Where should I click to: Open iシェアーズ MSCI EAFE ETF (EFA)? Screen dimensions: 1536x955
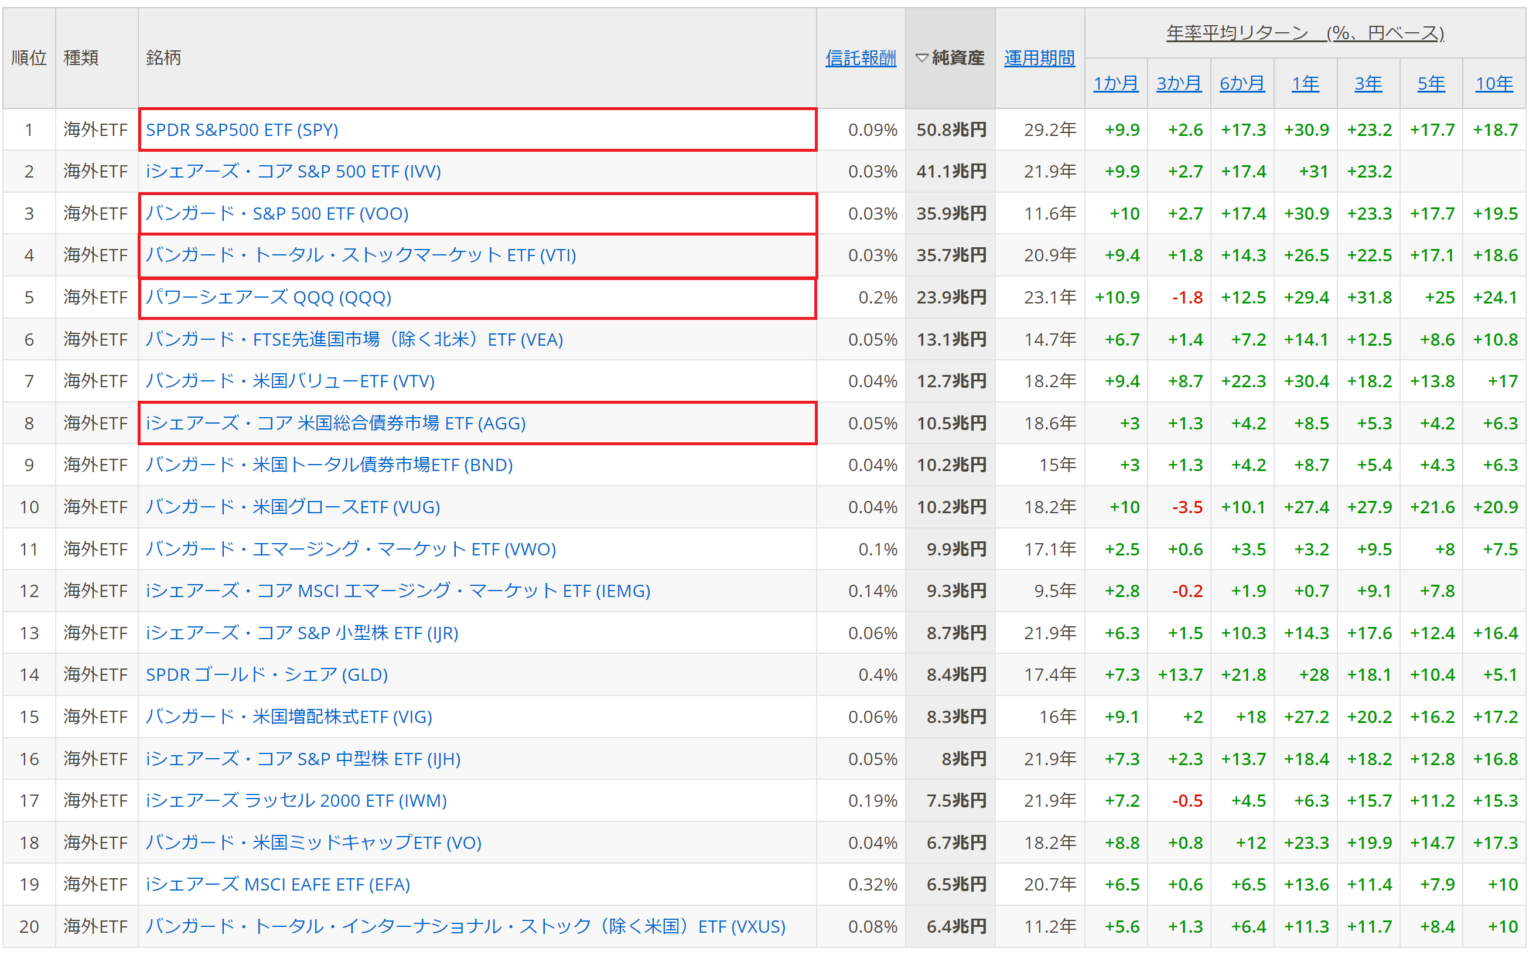[277, 885]
